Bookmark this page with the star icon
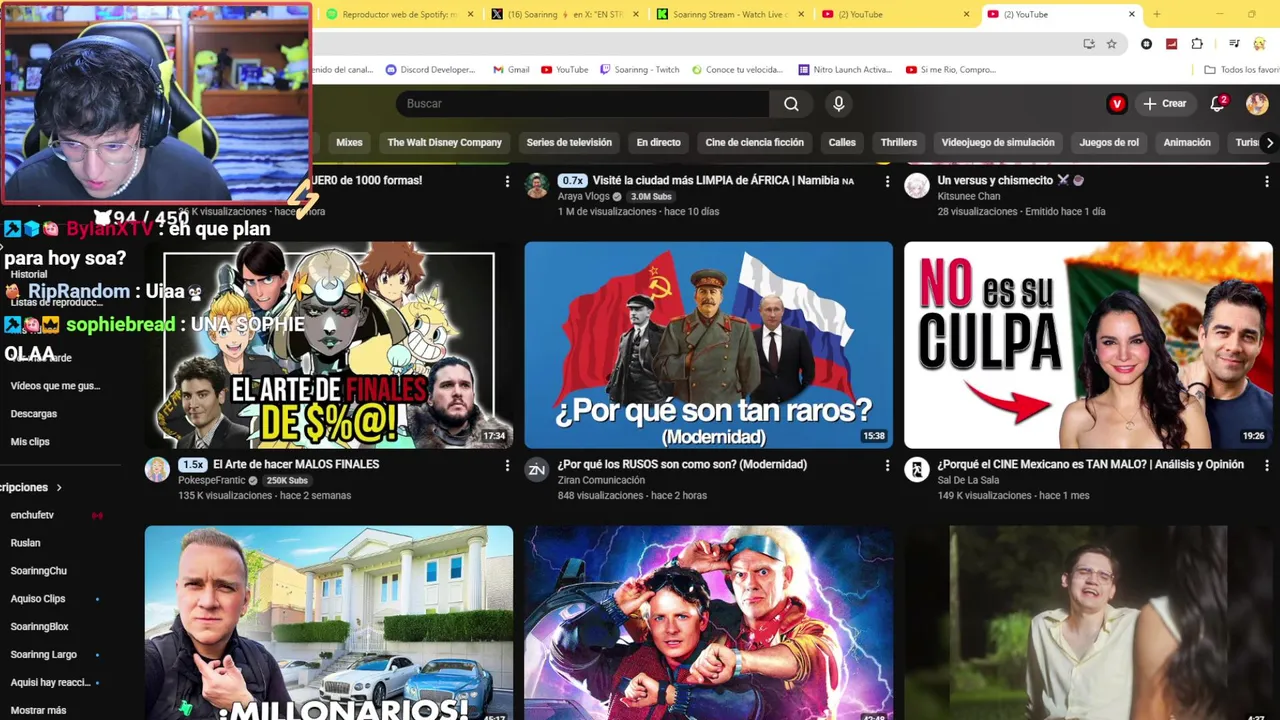Viewport: 1280px width, 720px height. (1111, 44)
